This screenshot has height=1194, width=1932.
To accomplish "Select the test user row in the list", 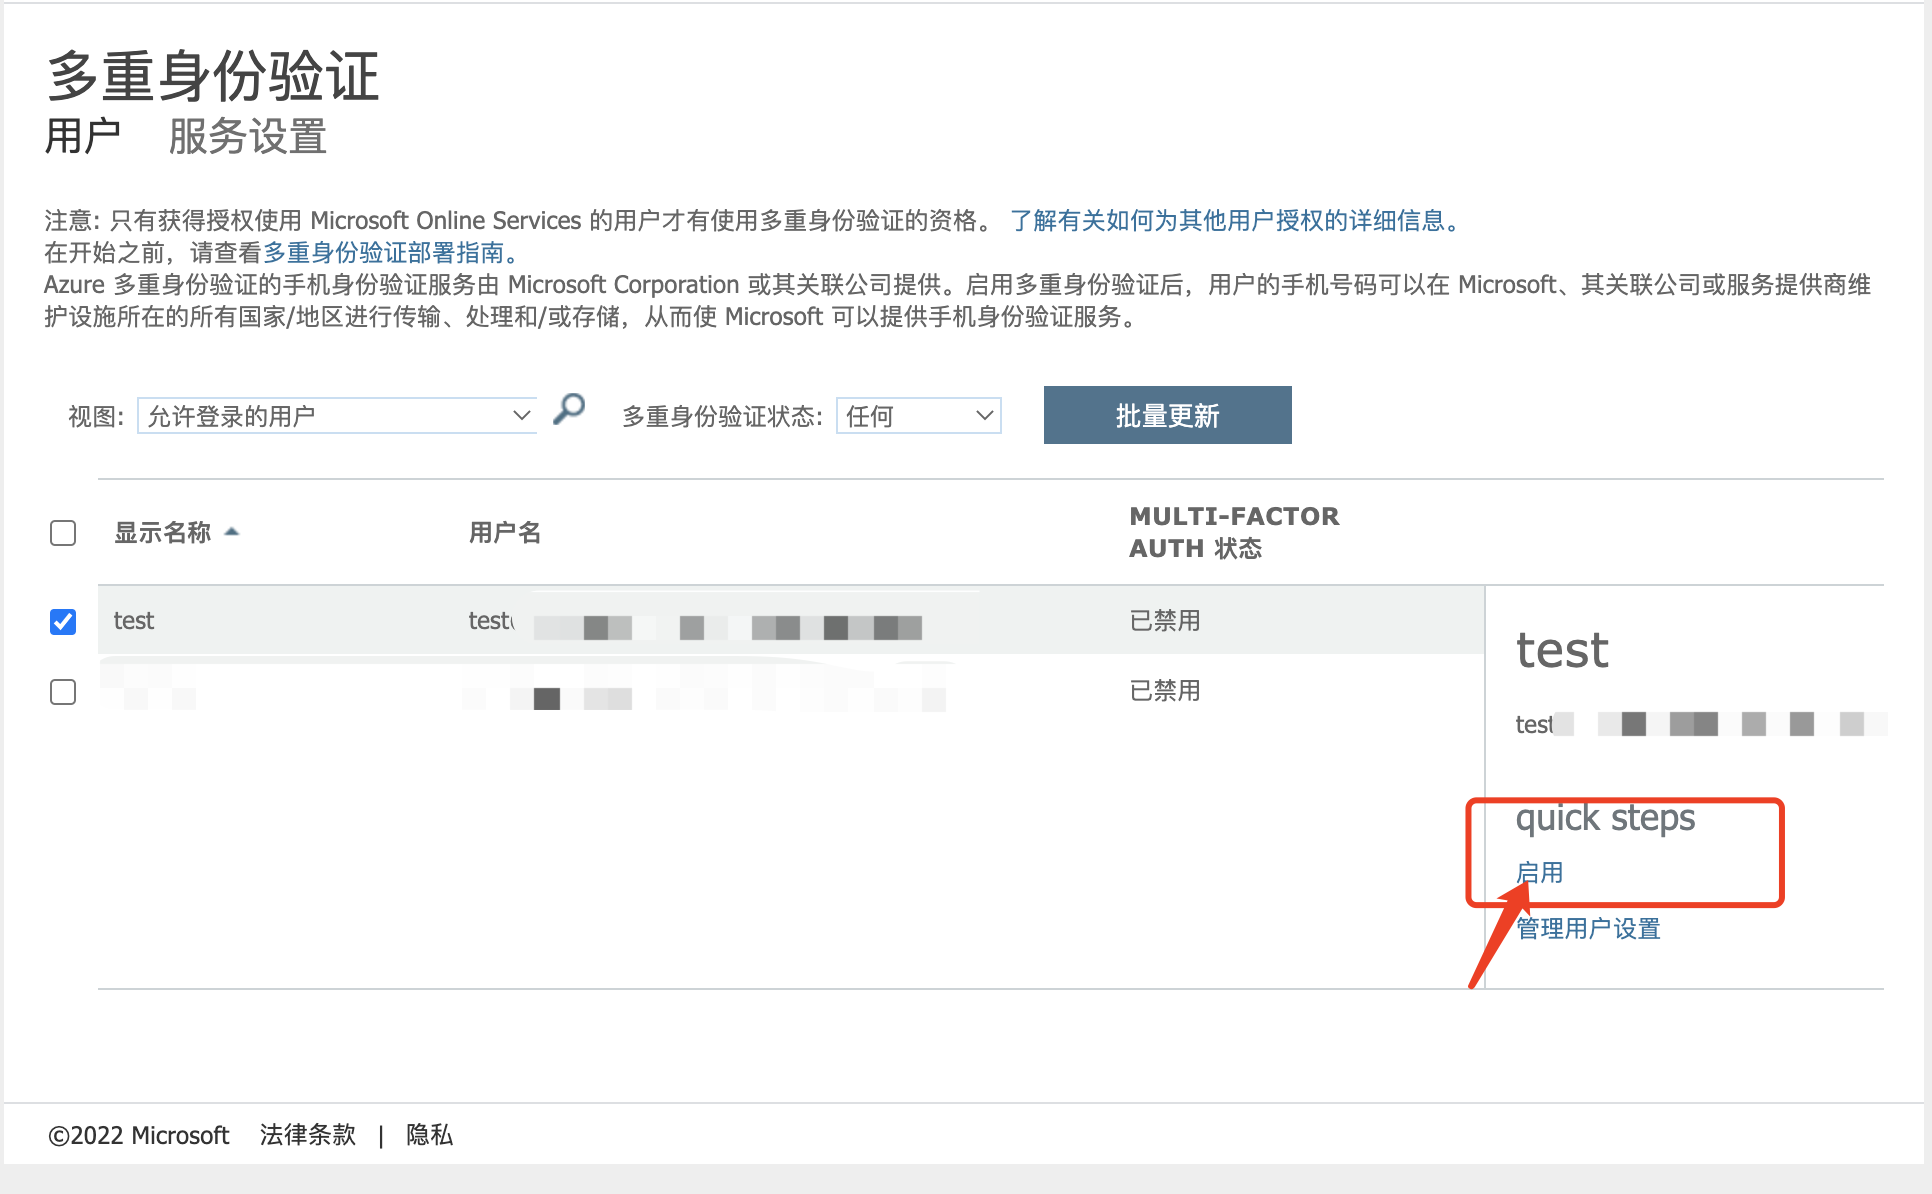I will coord(134,621).
